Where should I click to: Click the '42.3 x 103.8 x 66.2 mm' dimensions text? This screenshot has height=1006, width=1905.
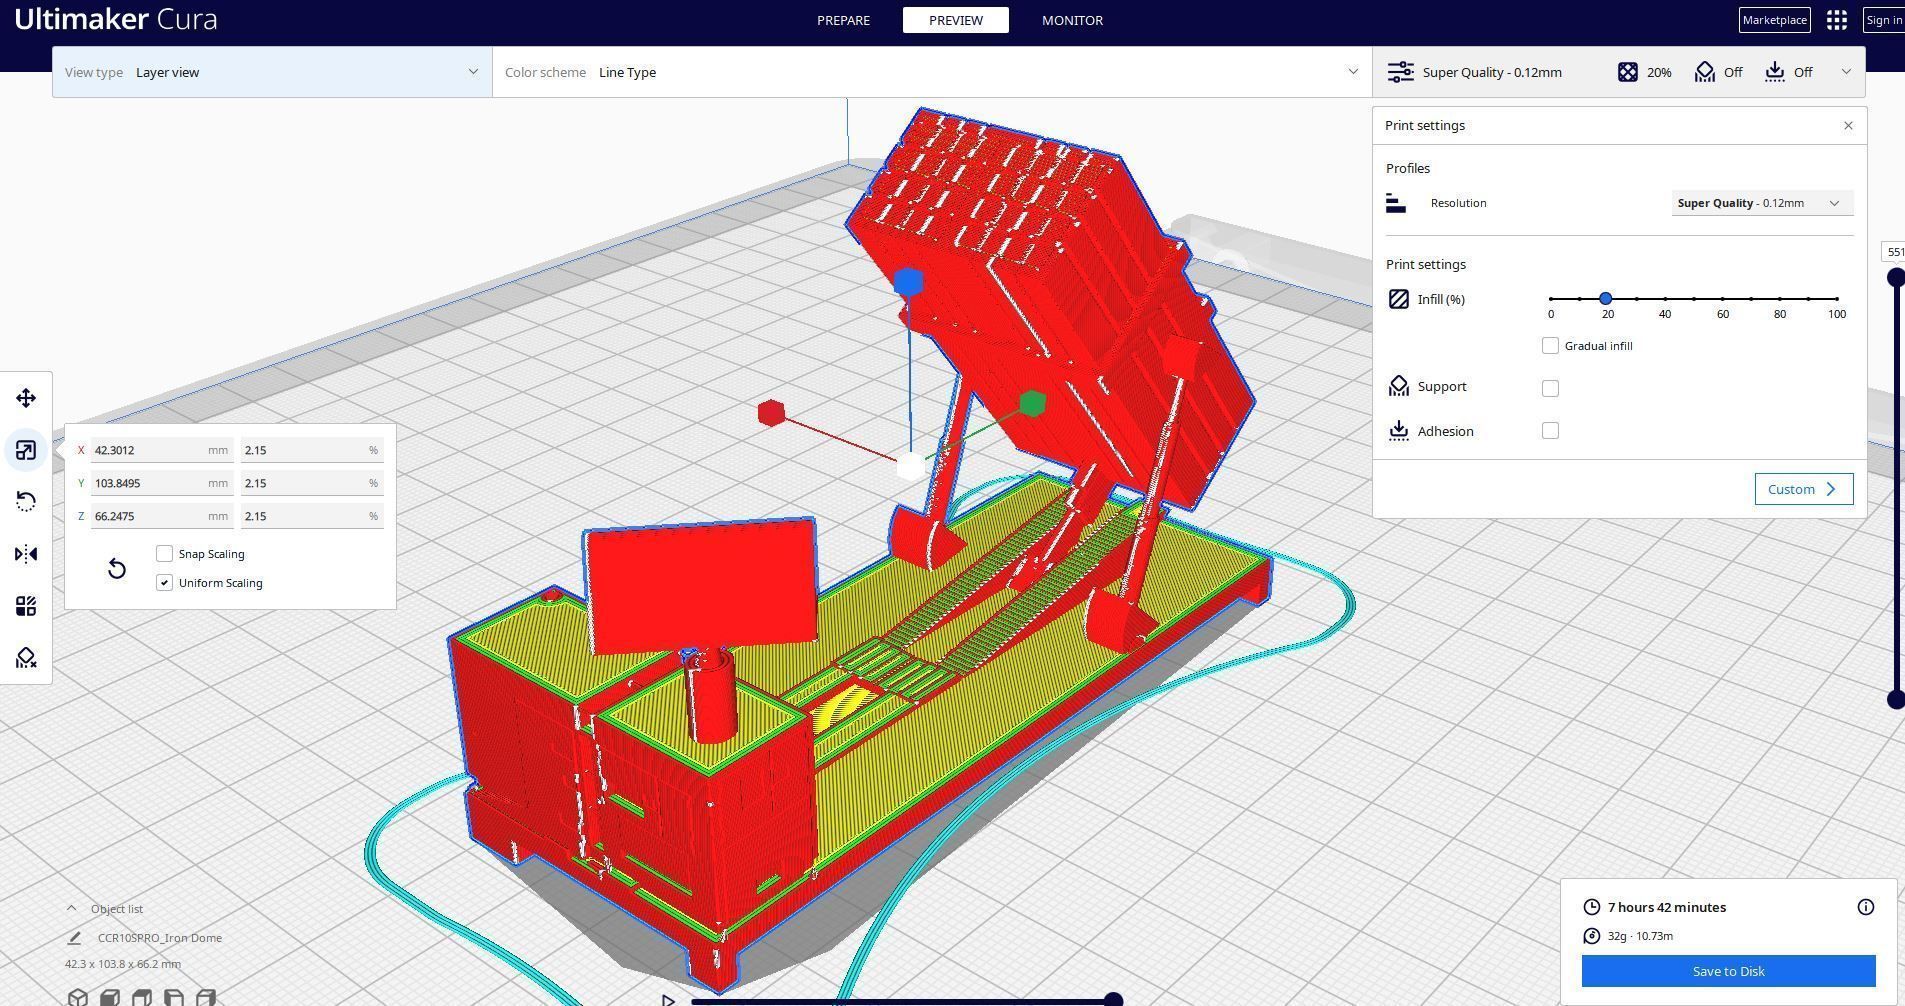(123, 964)
